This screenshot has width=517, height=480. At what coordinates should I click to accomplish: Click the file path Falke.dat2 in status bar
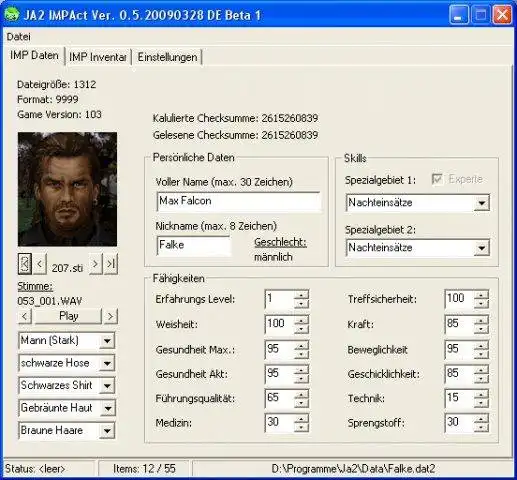(353, 469)
